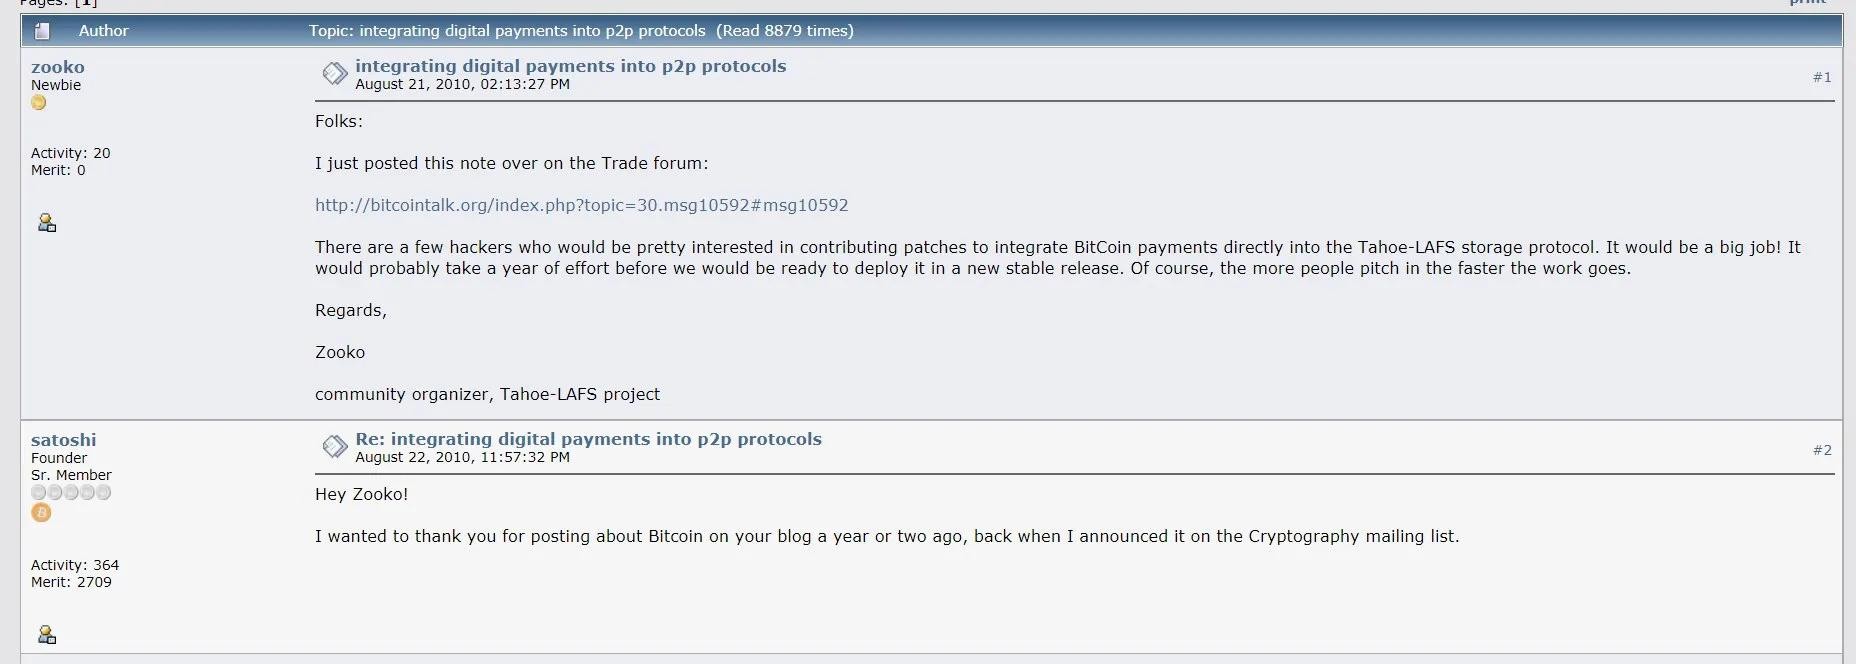Open first post title 'integrating digital payments' link
Viewport: 1856px width, 664px height.
click(x=570, y=66)
